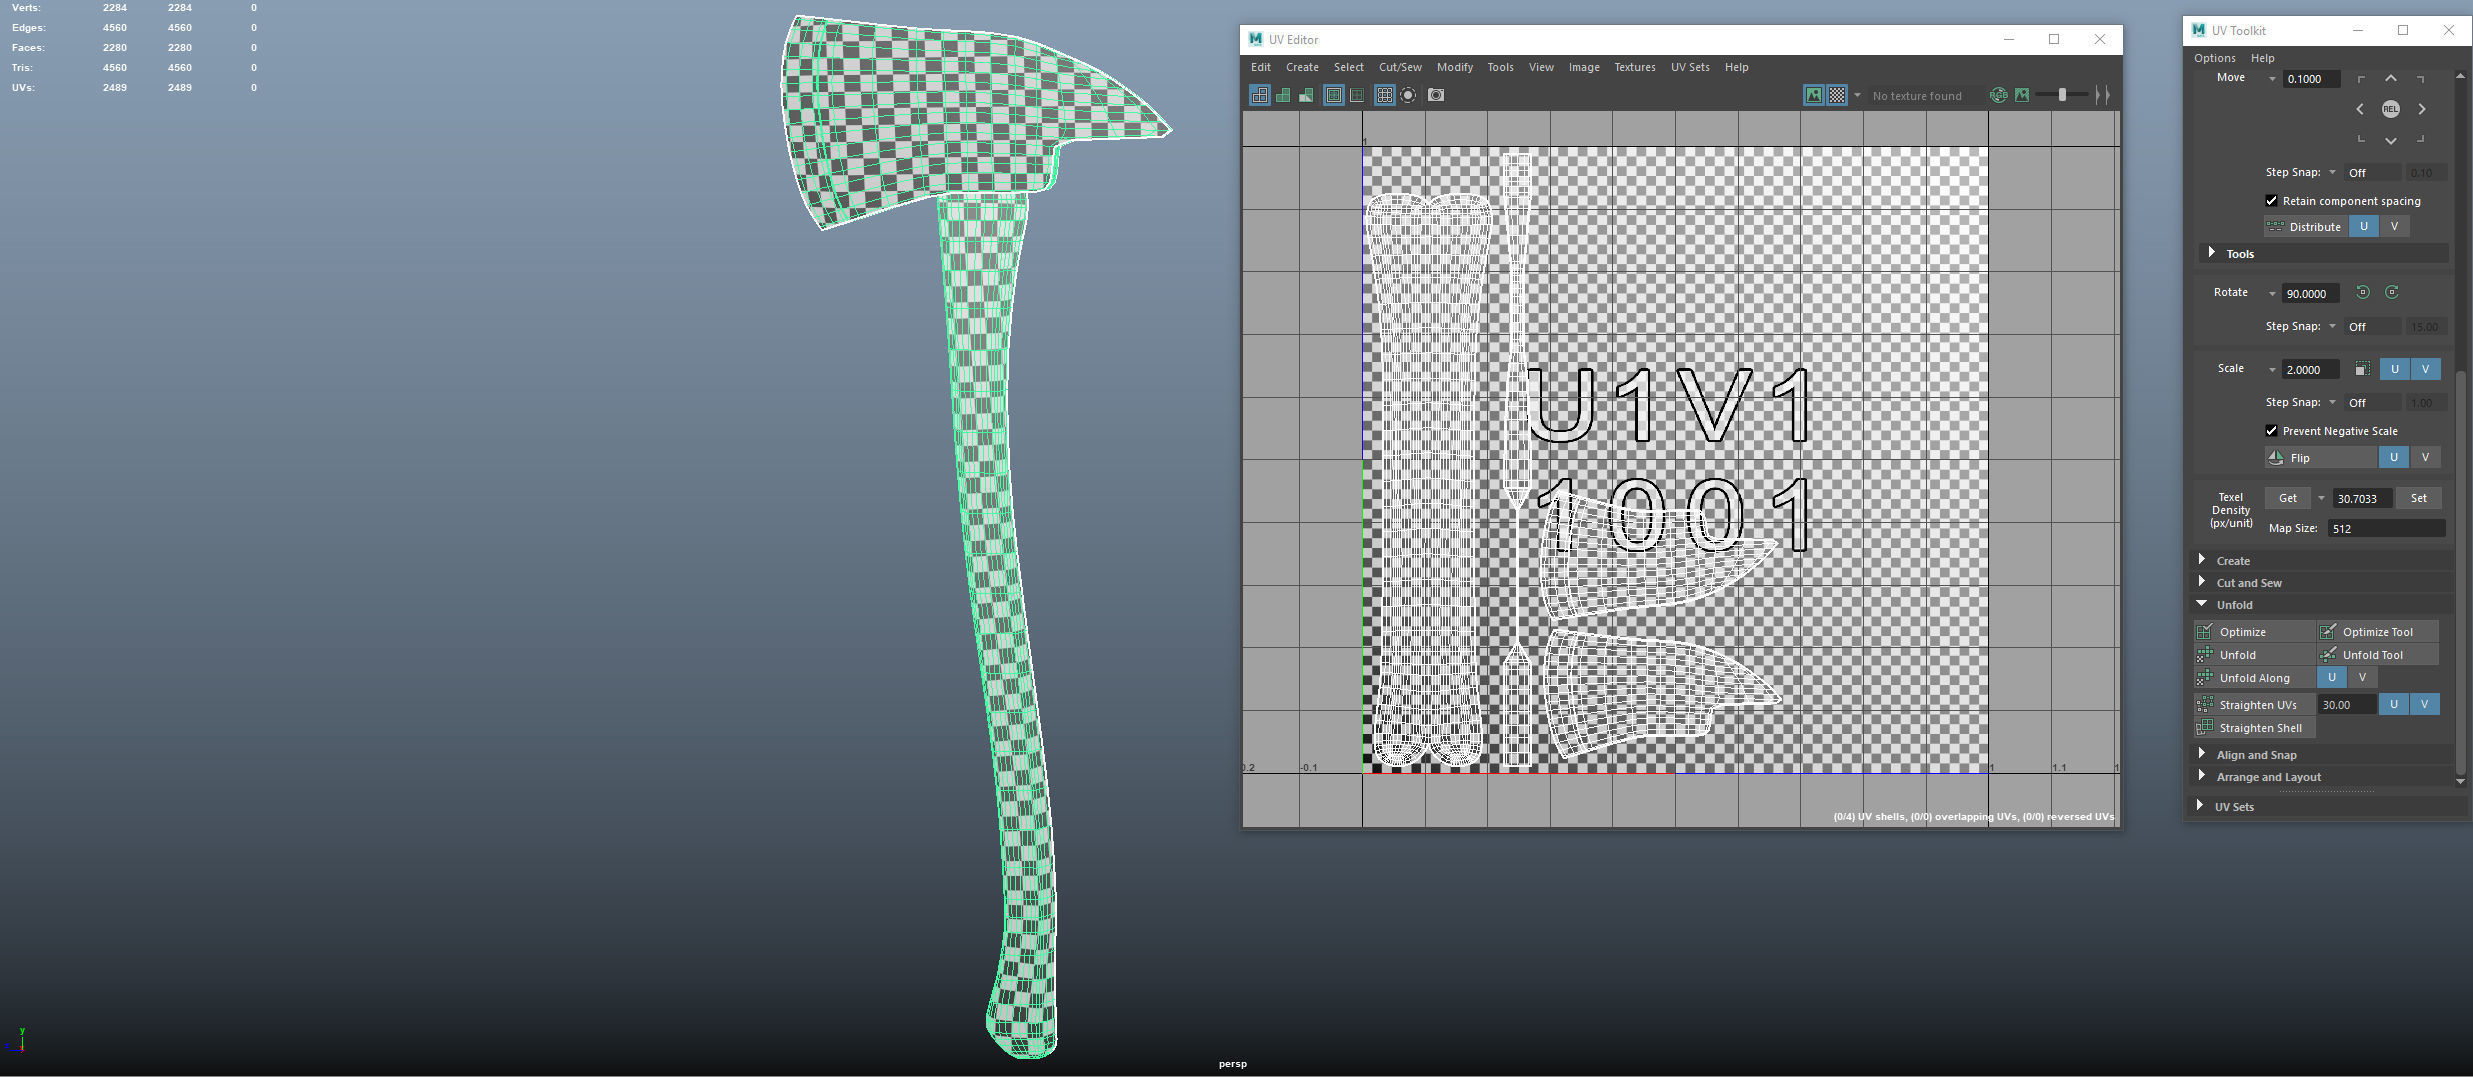Click Straighten Shell button
Viewport: 2473px width, 1077px height.
point(2254,728)
